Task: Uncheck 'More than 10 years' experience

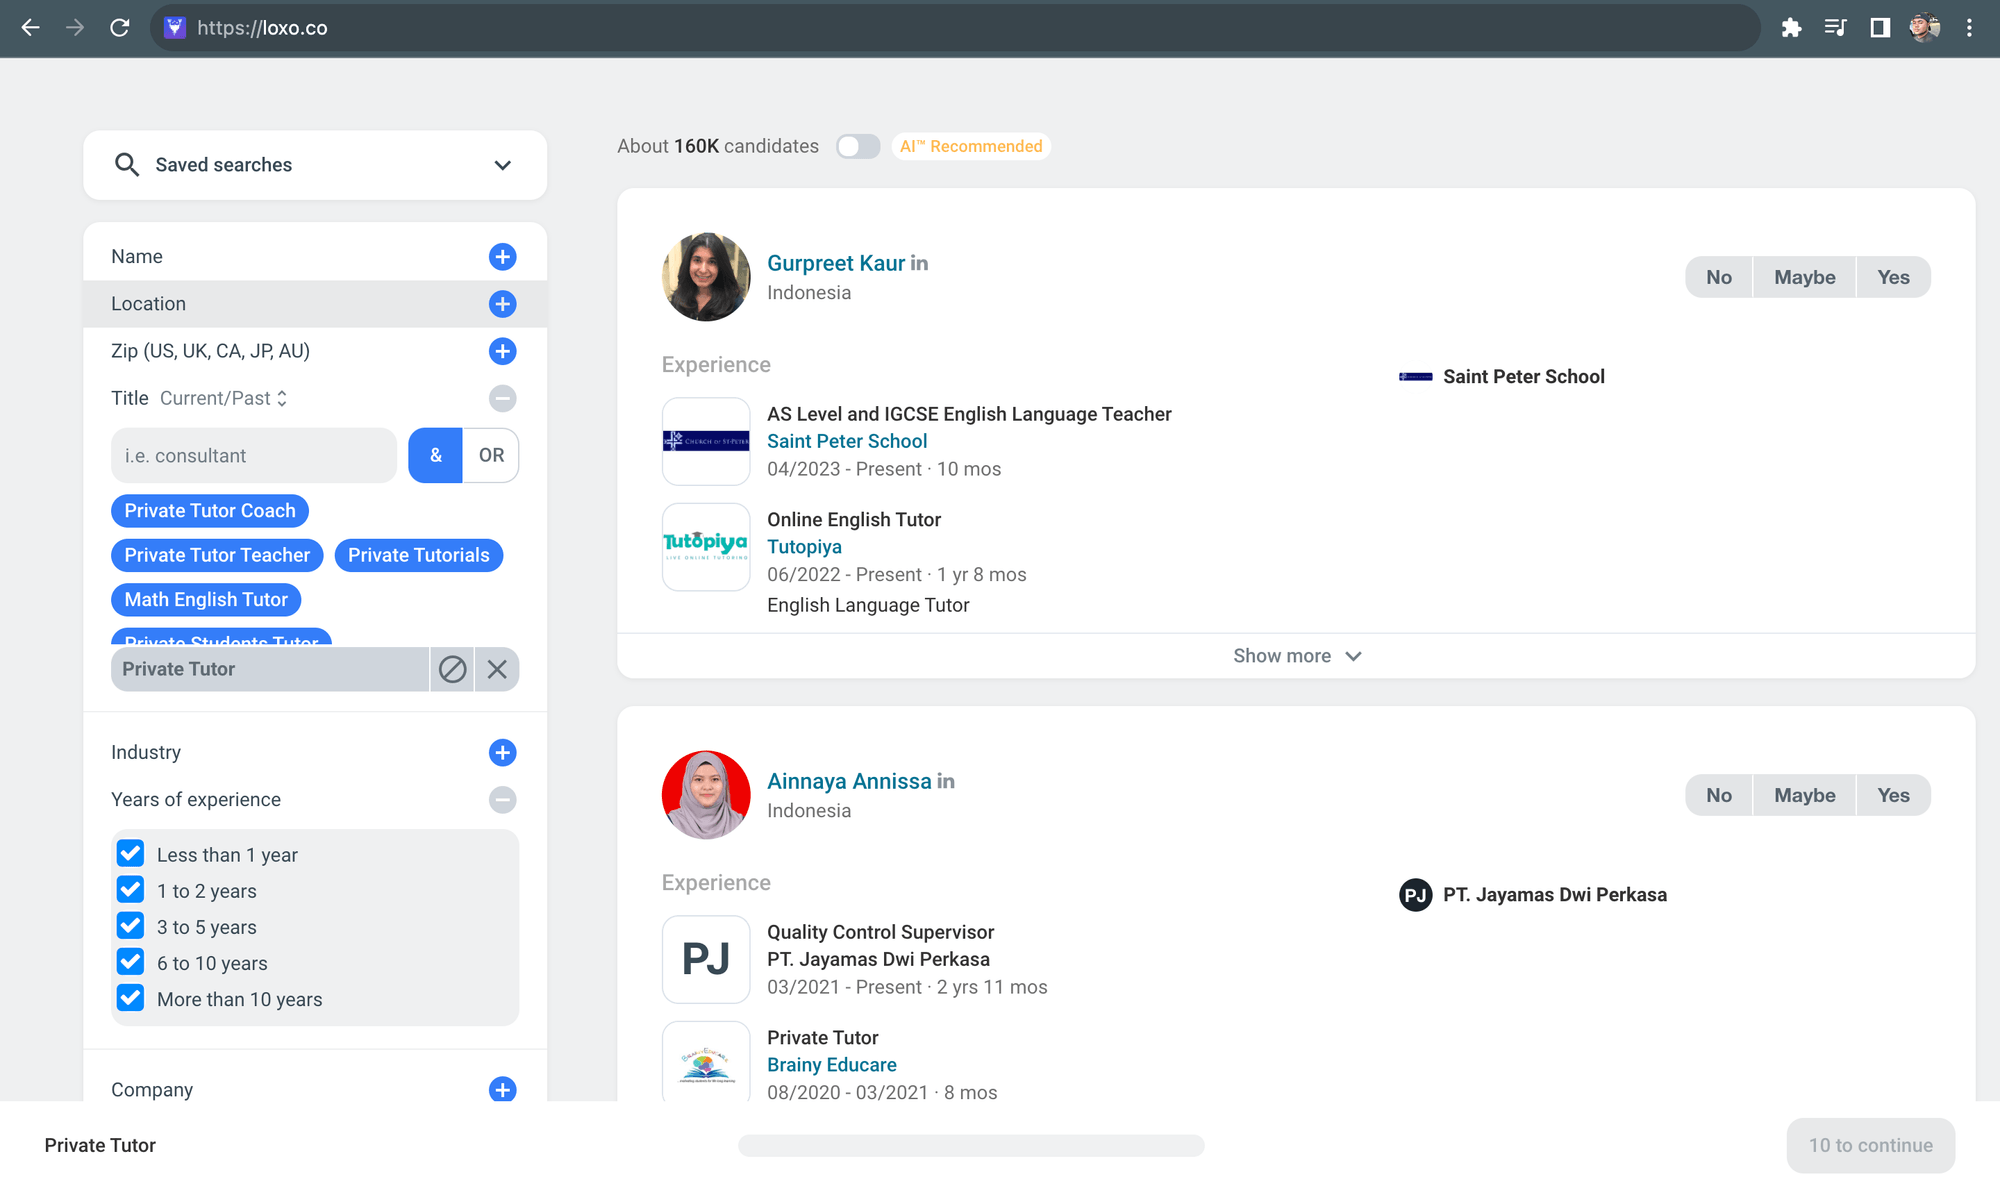Action: pyautogui.click(x=130, y=997)
